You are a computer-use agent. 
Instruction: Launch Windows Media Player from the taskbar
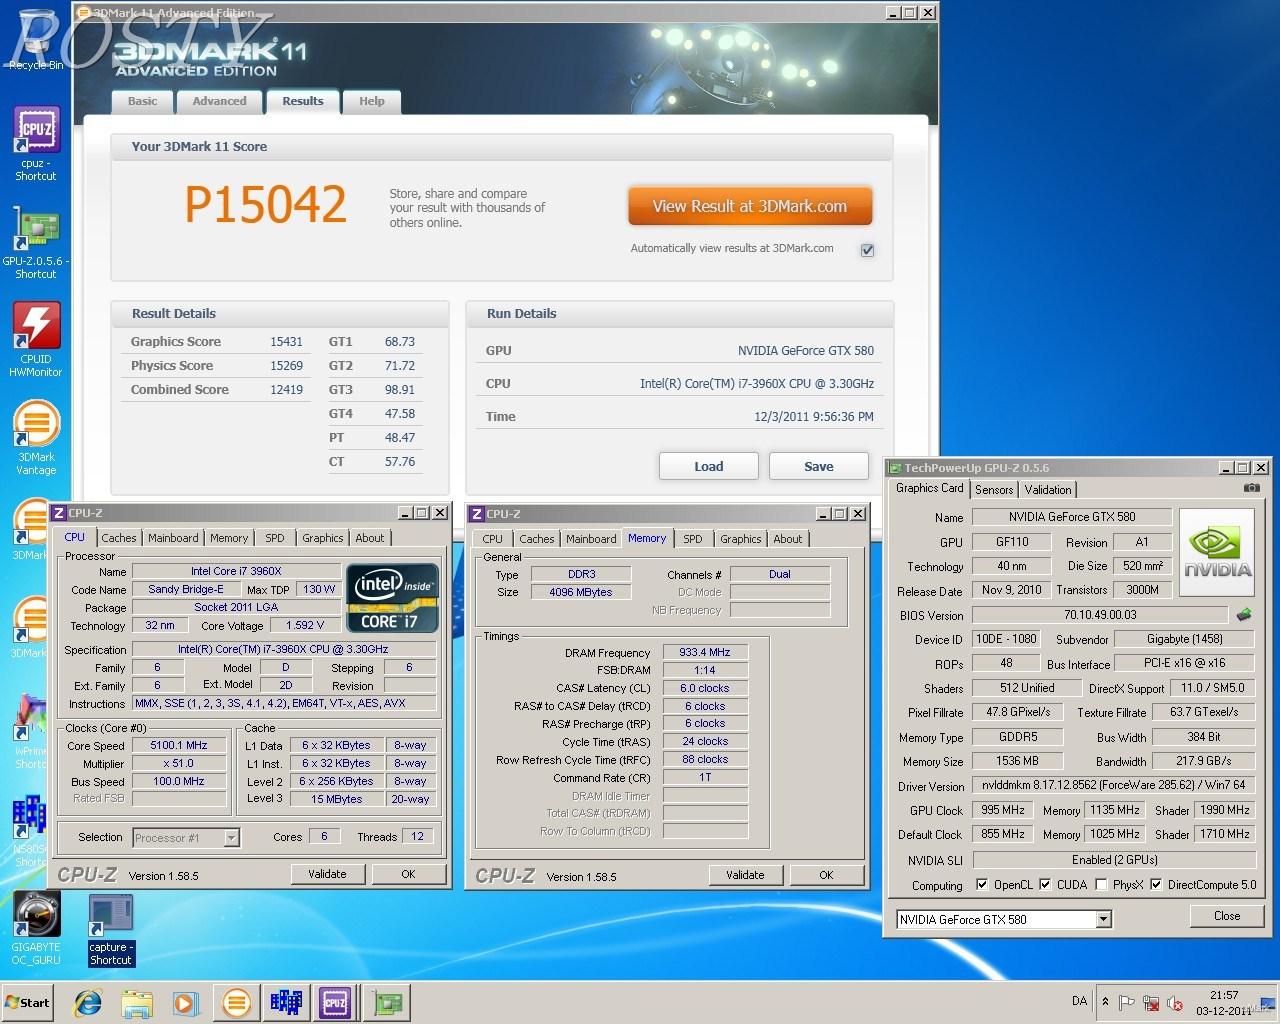(186, 1002)
